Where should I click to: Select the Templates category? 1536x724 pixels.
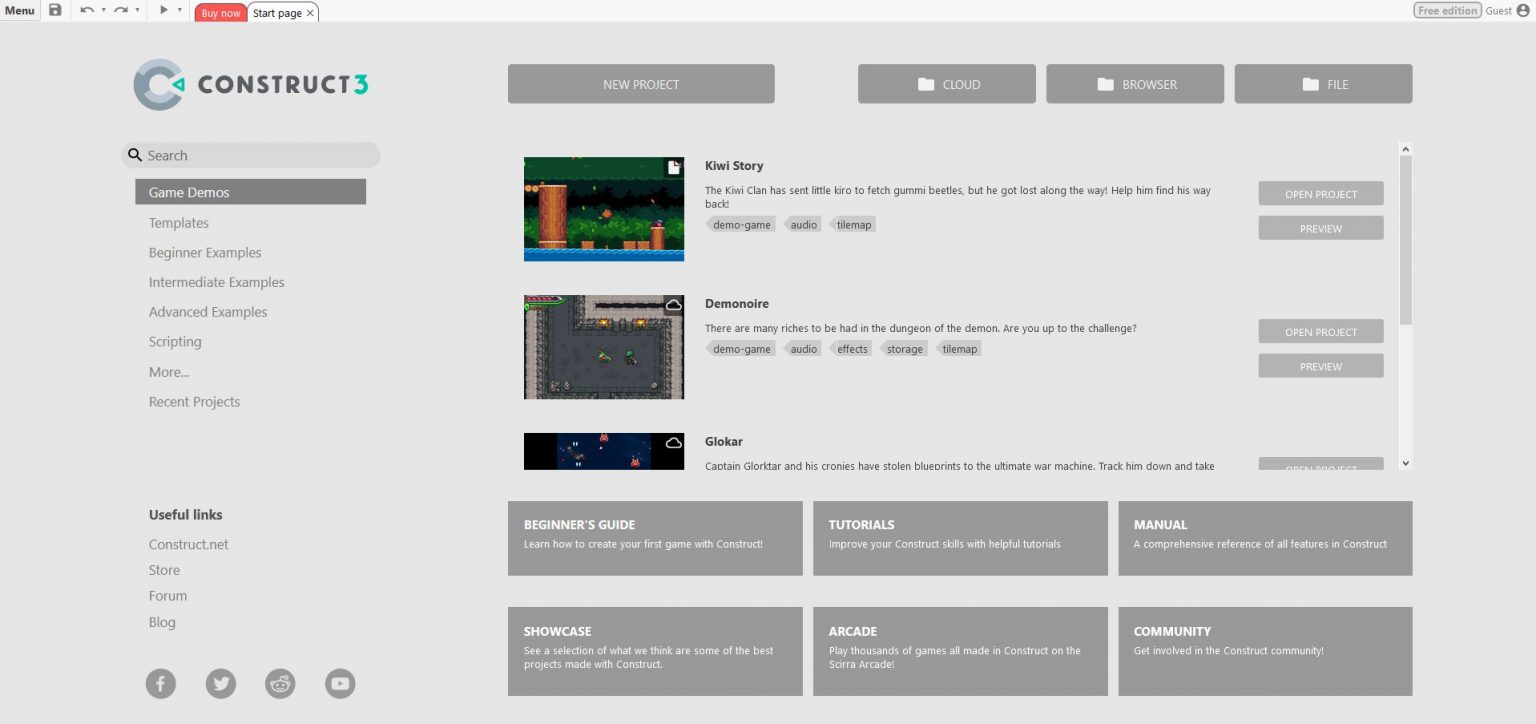[x=179, y=223]
